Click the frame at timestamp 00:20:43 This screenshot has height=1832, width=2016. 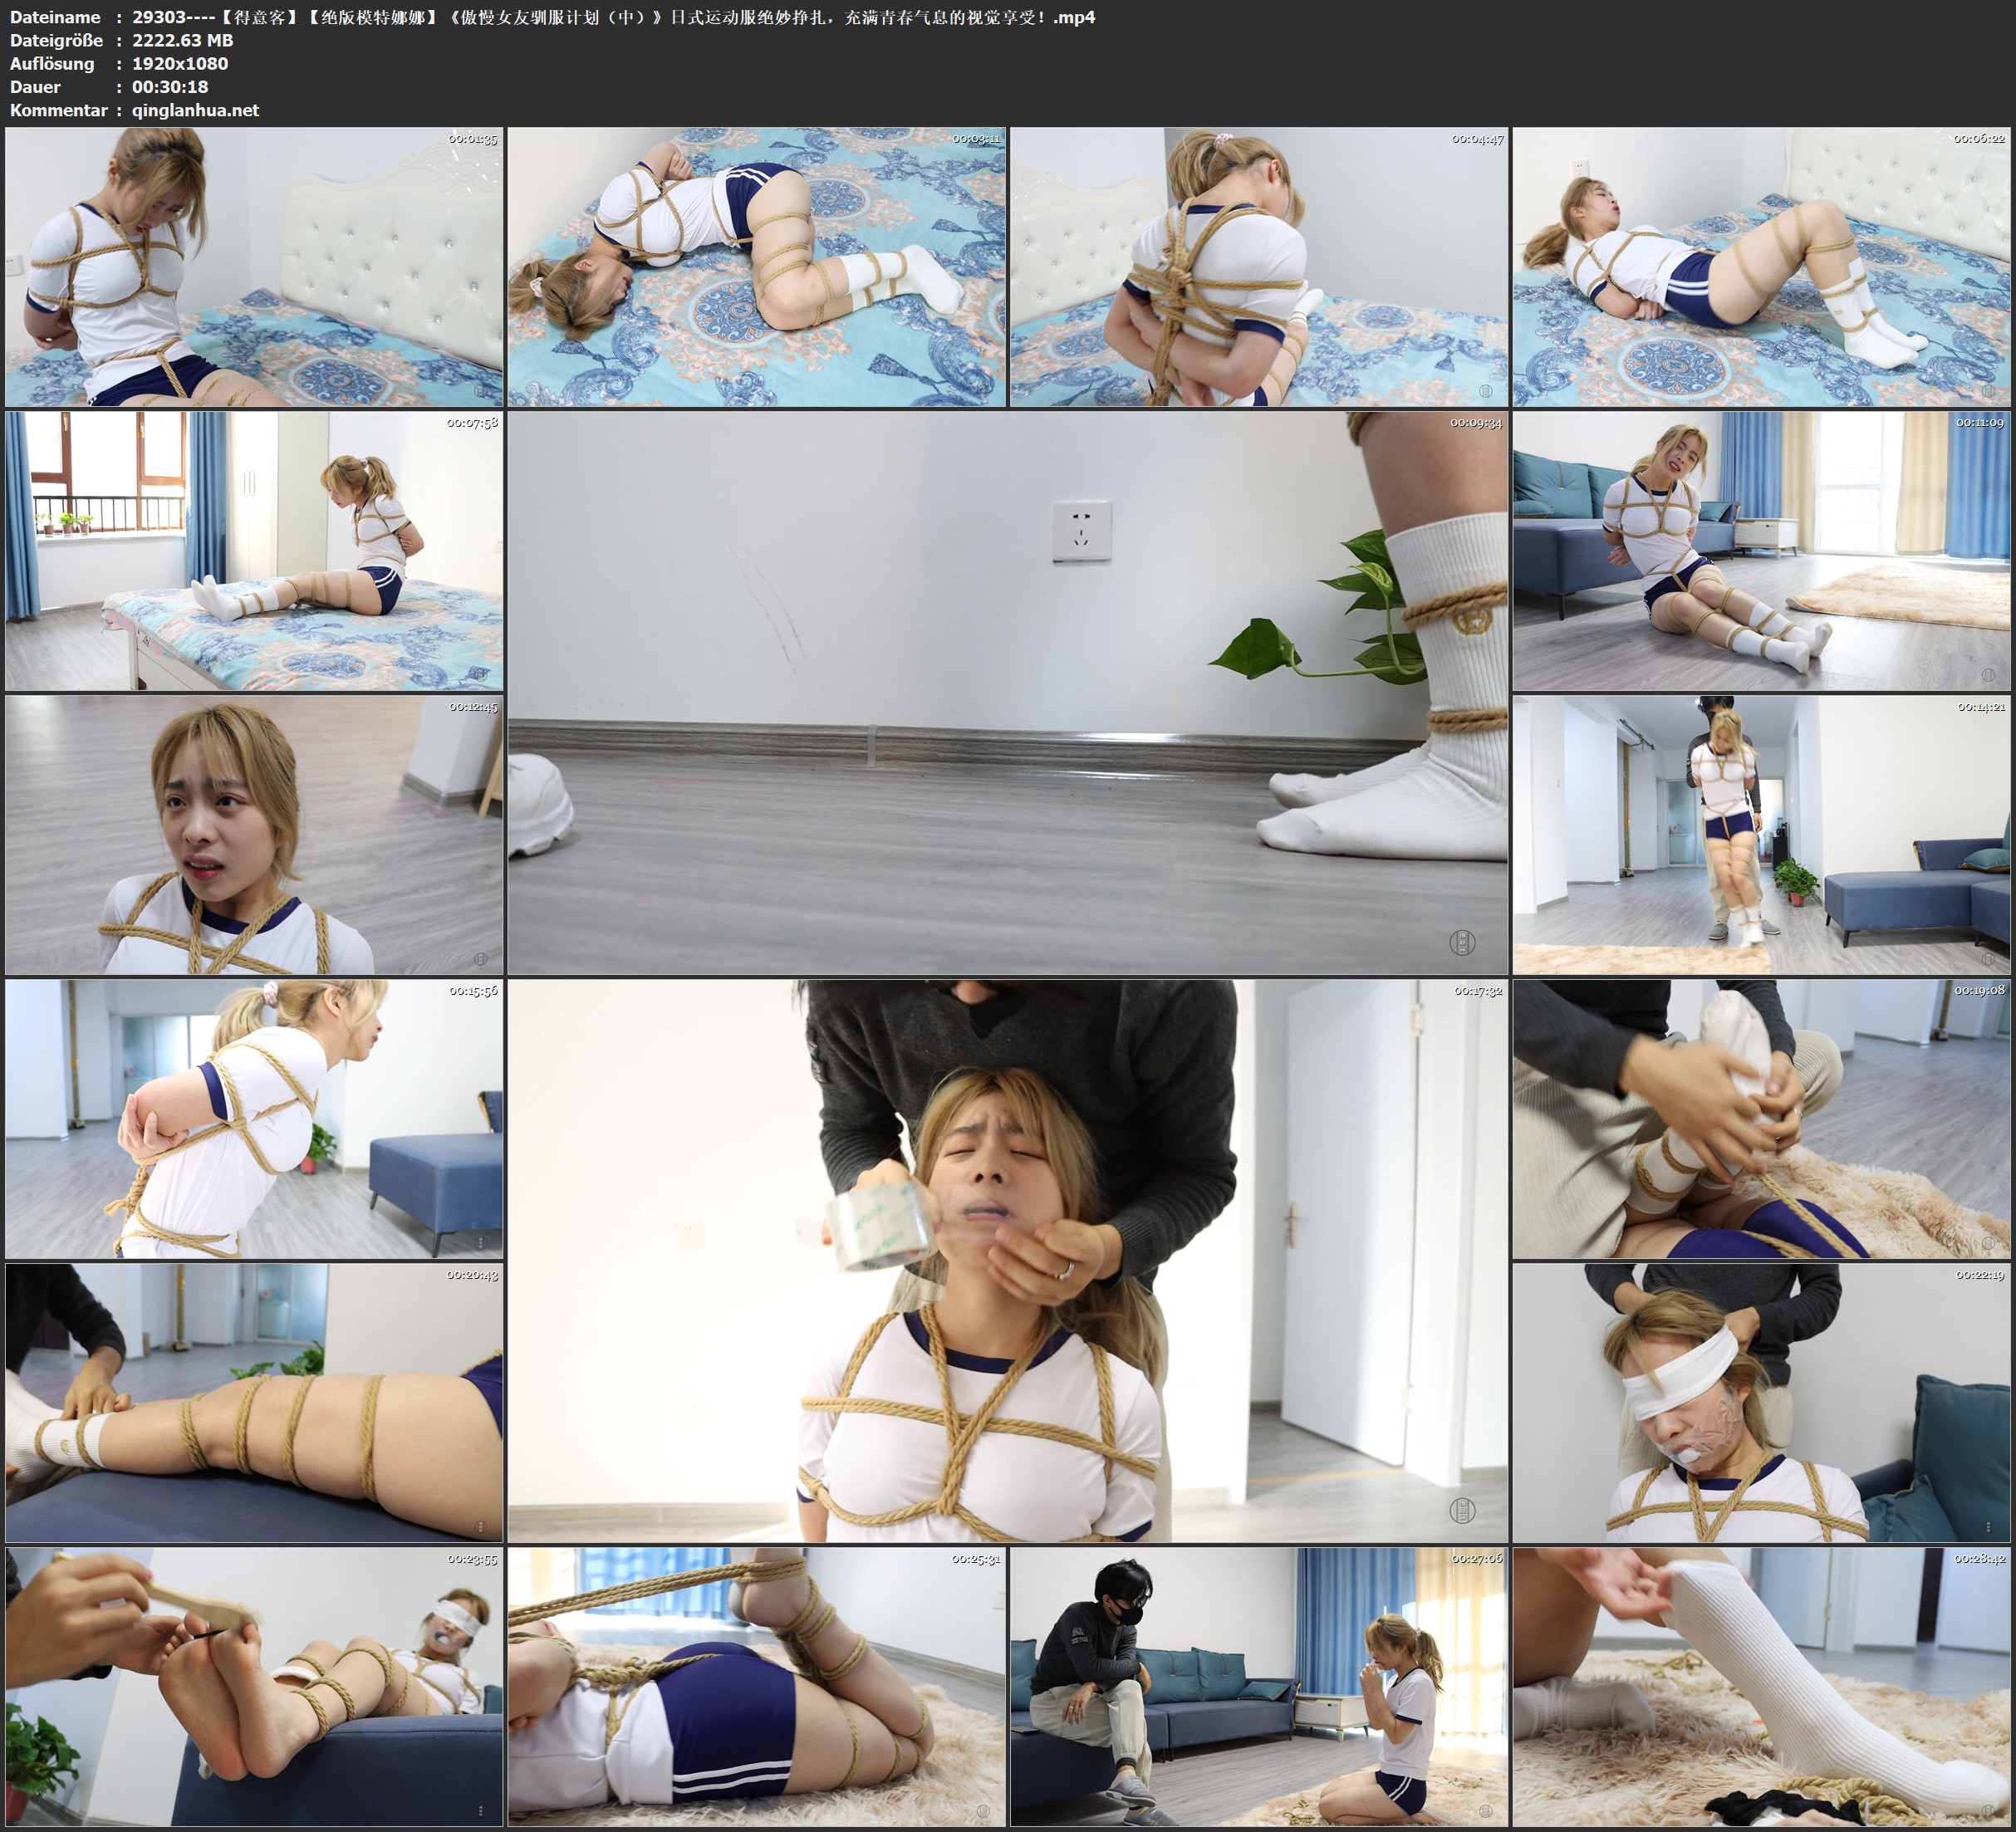point(254,1402)
